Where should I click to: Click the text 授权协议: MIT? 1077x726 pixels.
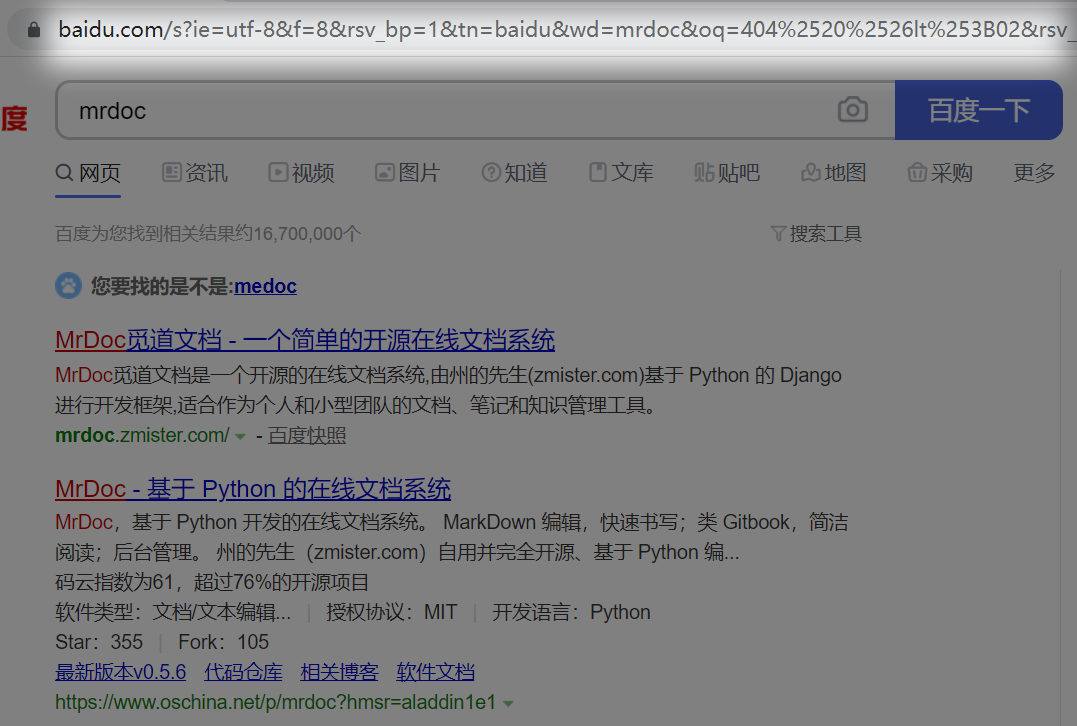click(x=392, y=612)
